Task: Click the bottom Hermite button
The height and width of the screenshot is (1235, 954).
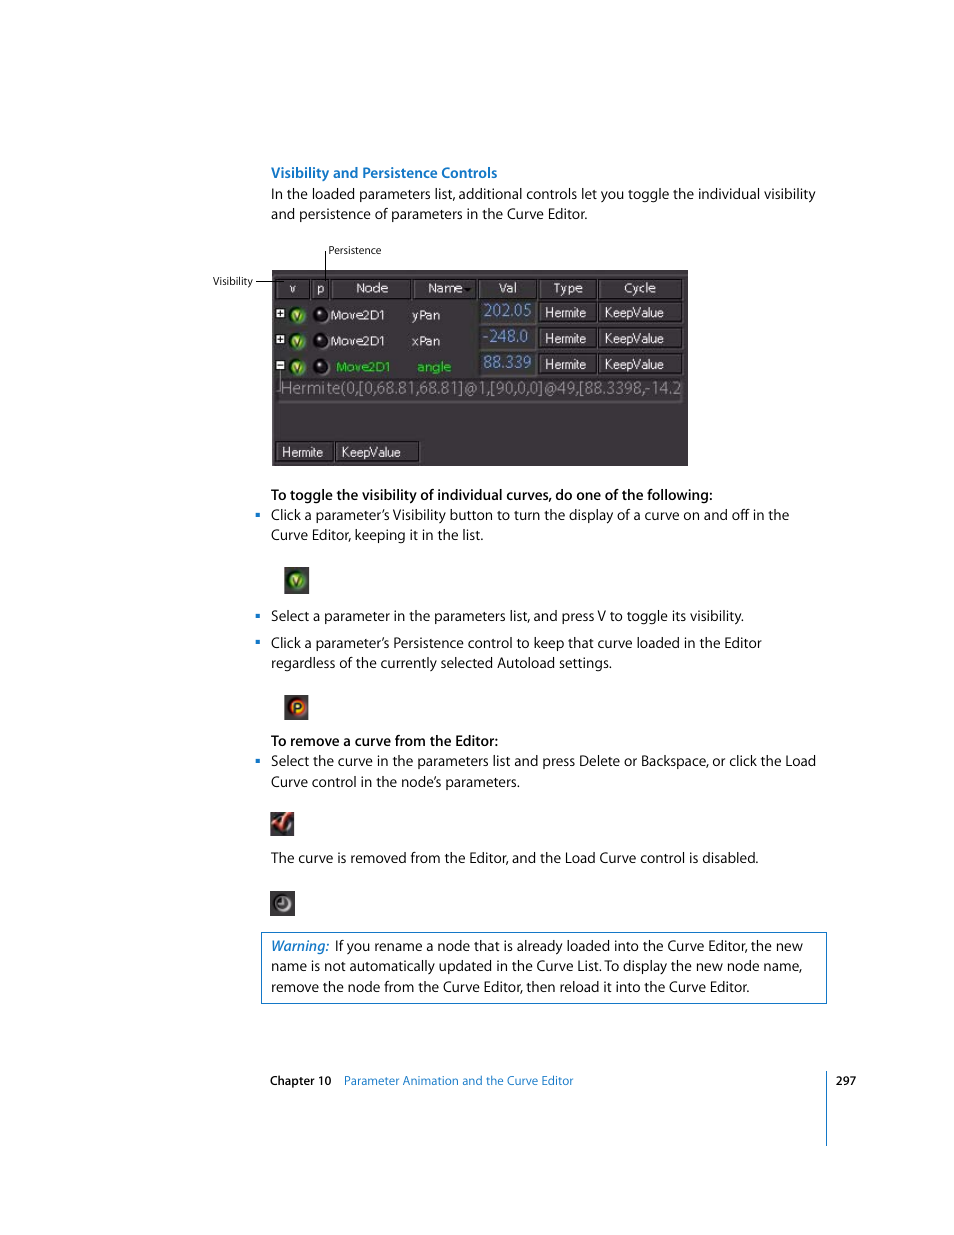Action: (303, 452)
